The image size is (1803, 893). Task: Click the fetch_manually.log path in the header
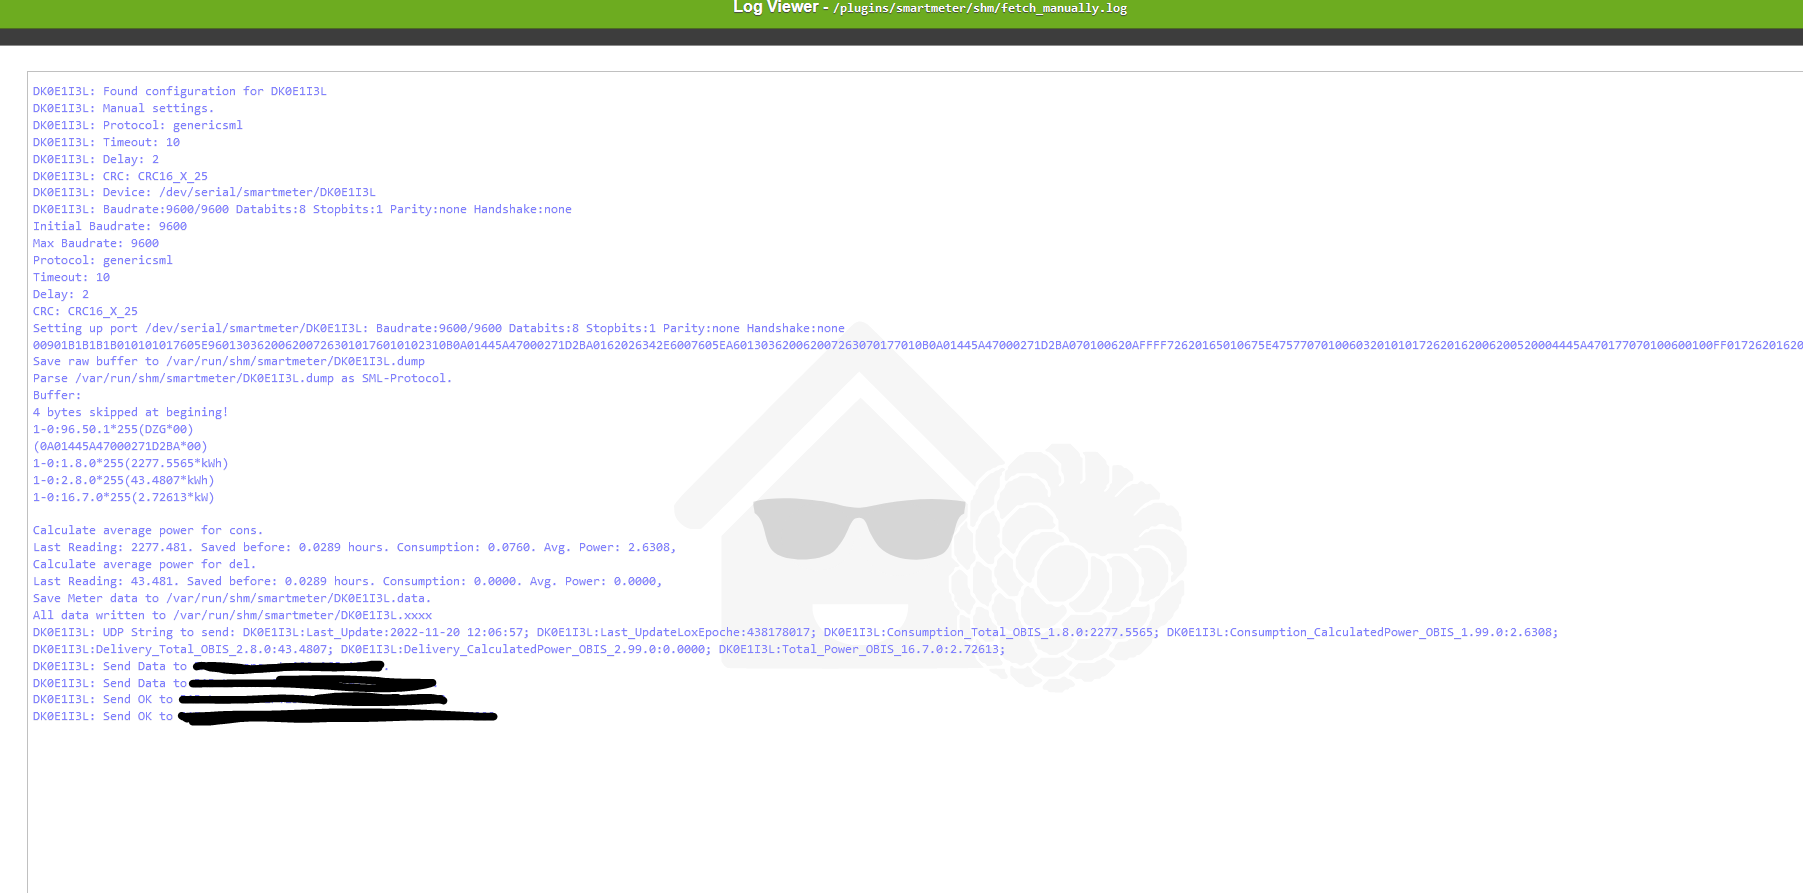(x=980, y=8)
